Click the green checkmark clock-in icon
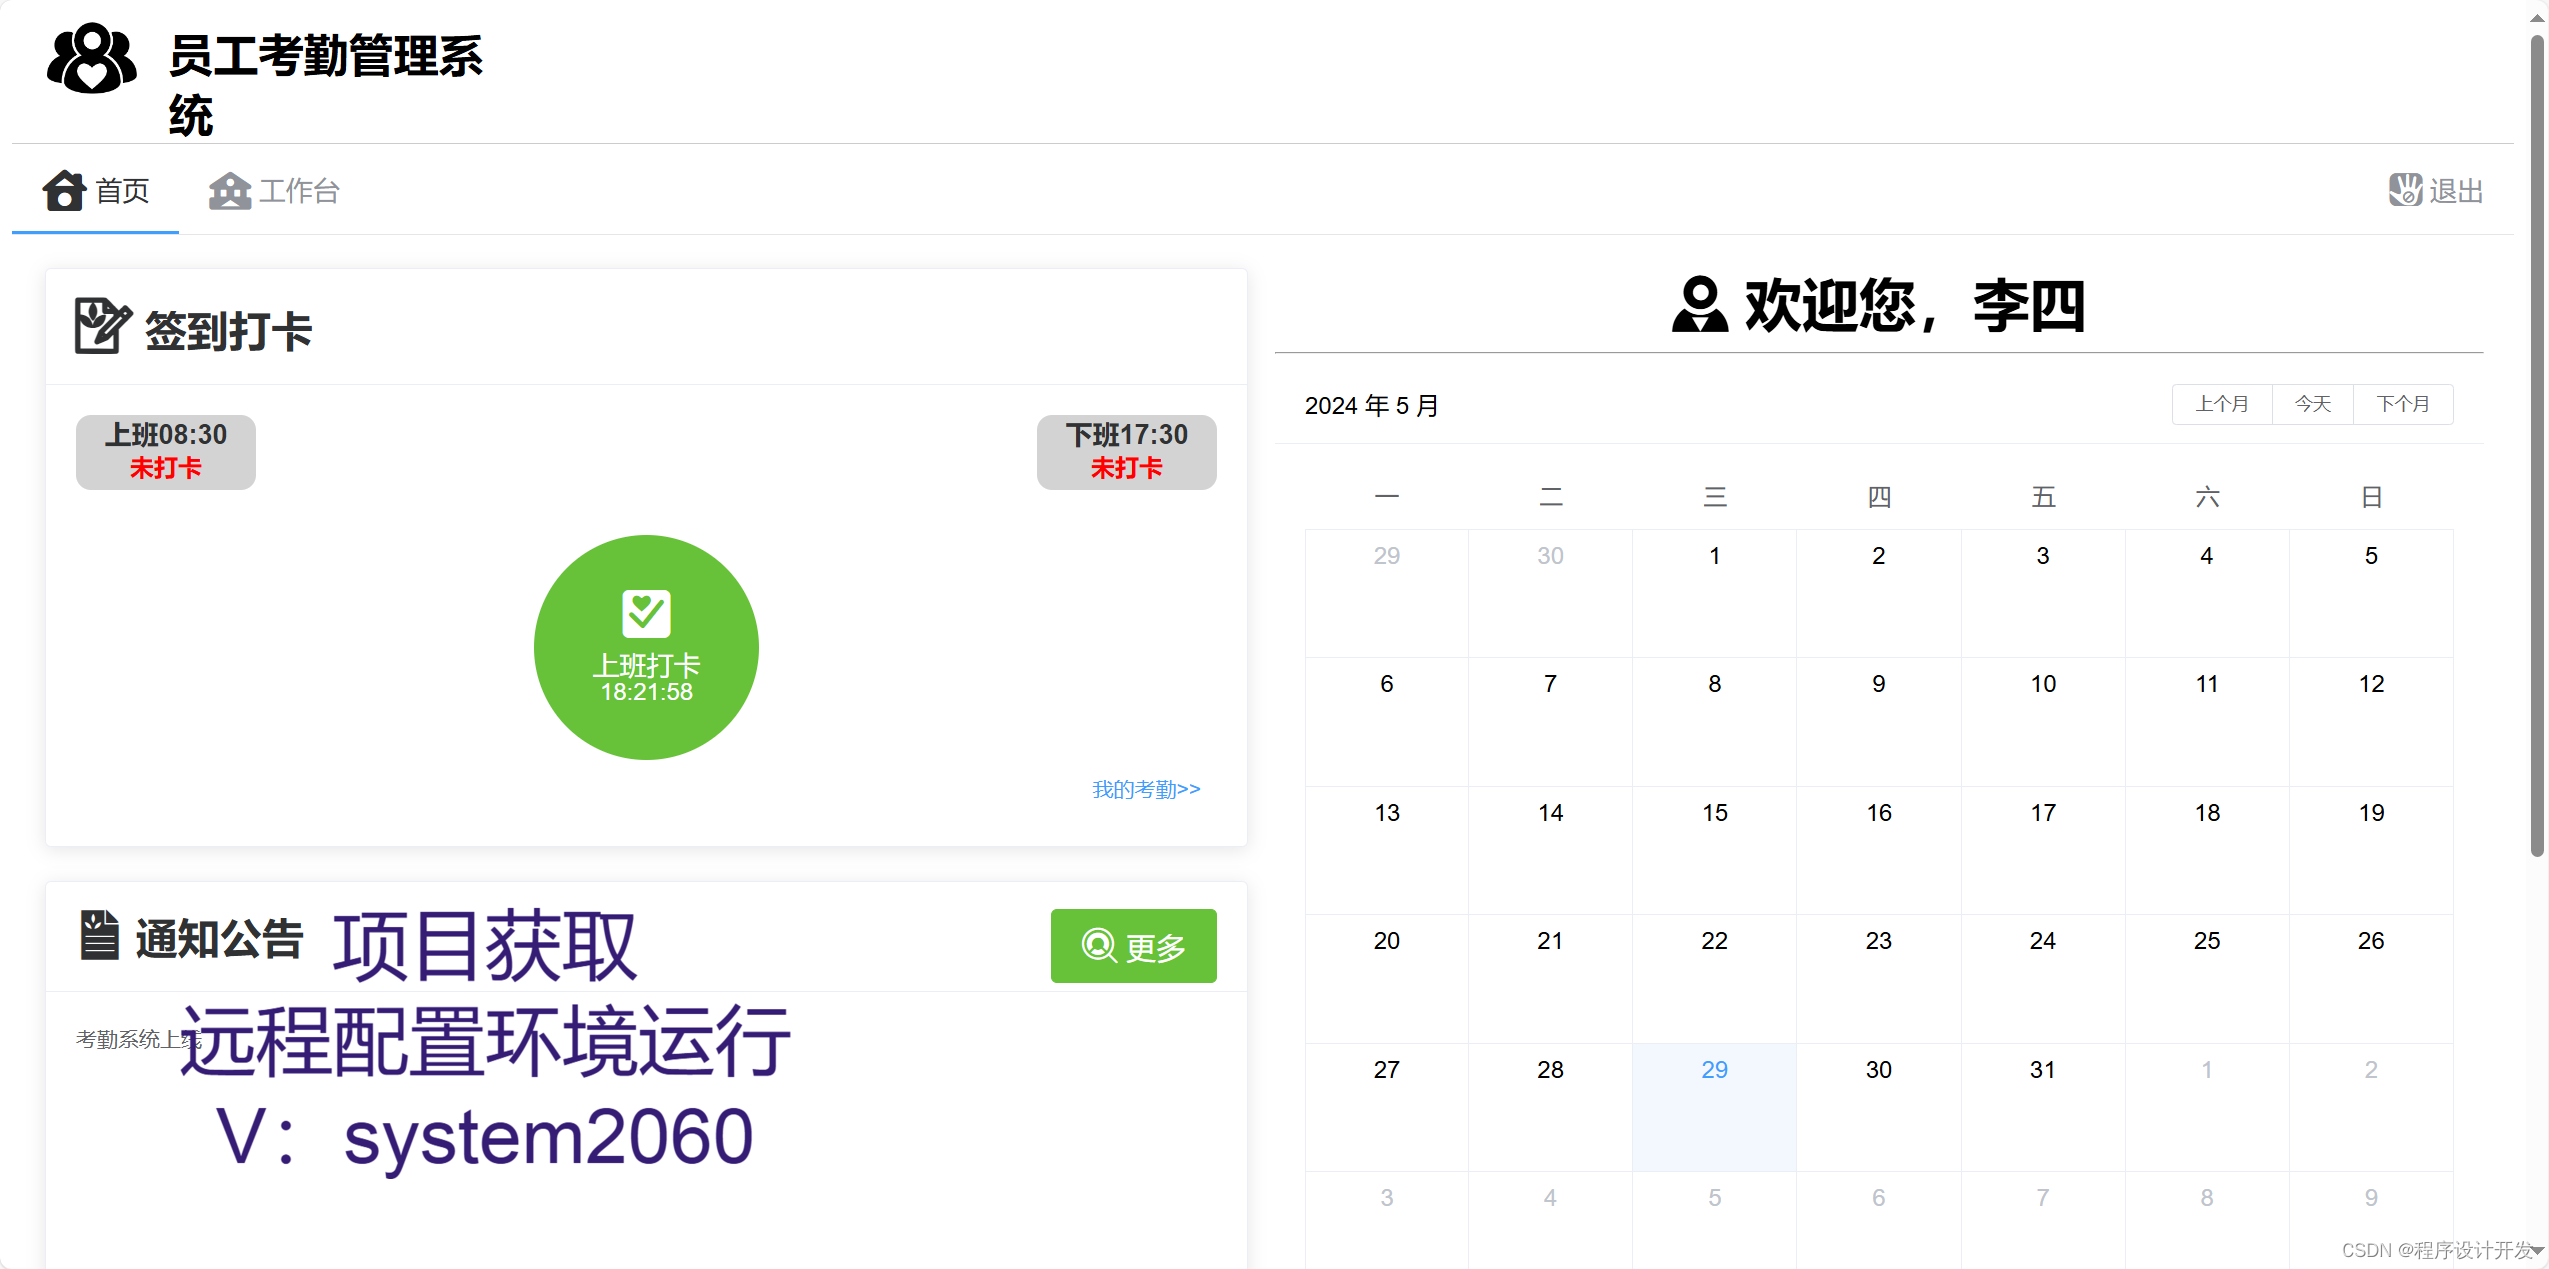 coord(646,614)
